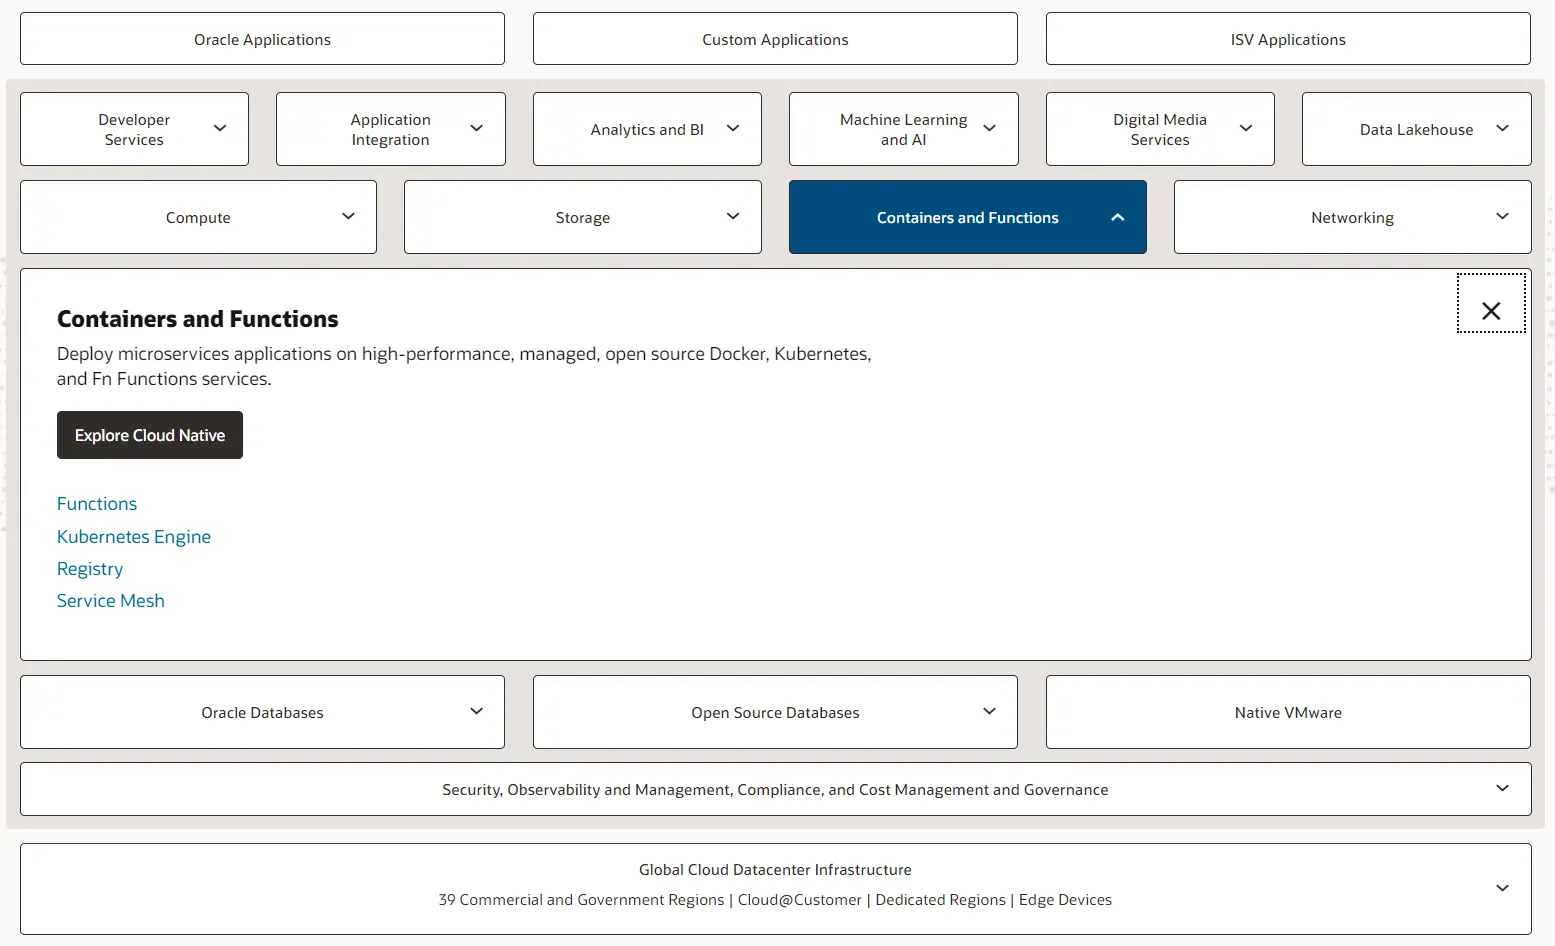Expand the Application Integration dropdown
This screenshot has height=946, width=1555.
(x=391, y=129)
